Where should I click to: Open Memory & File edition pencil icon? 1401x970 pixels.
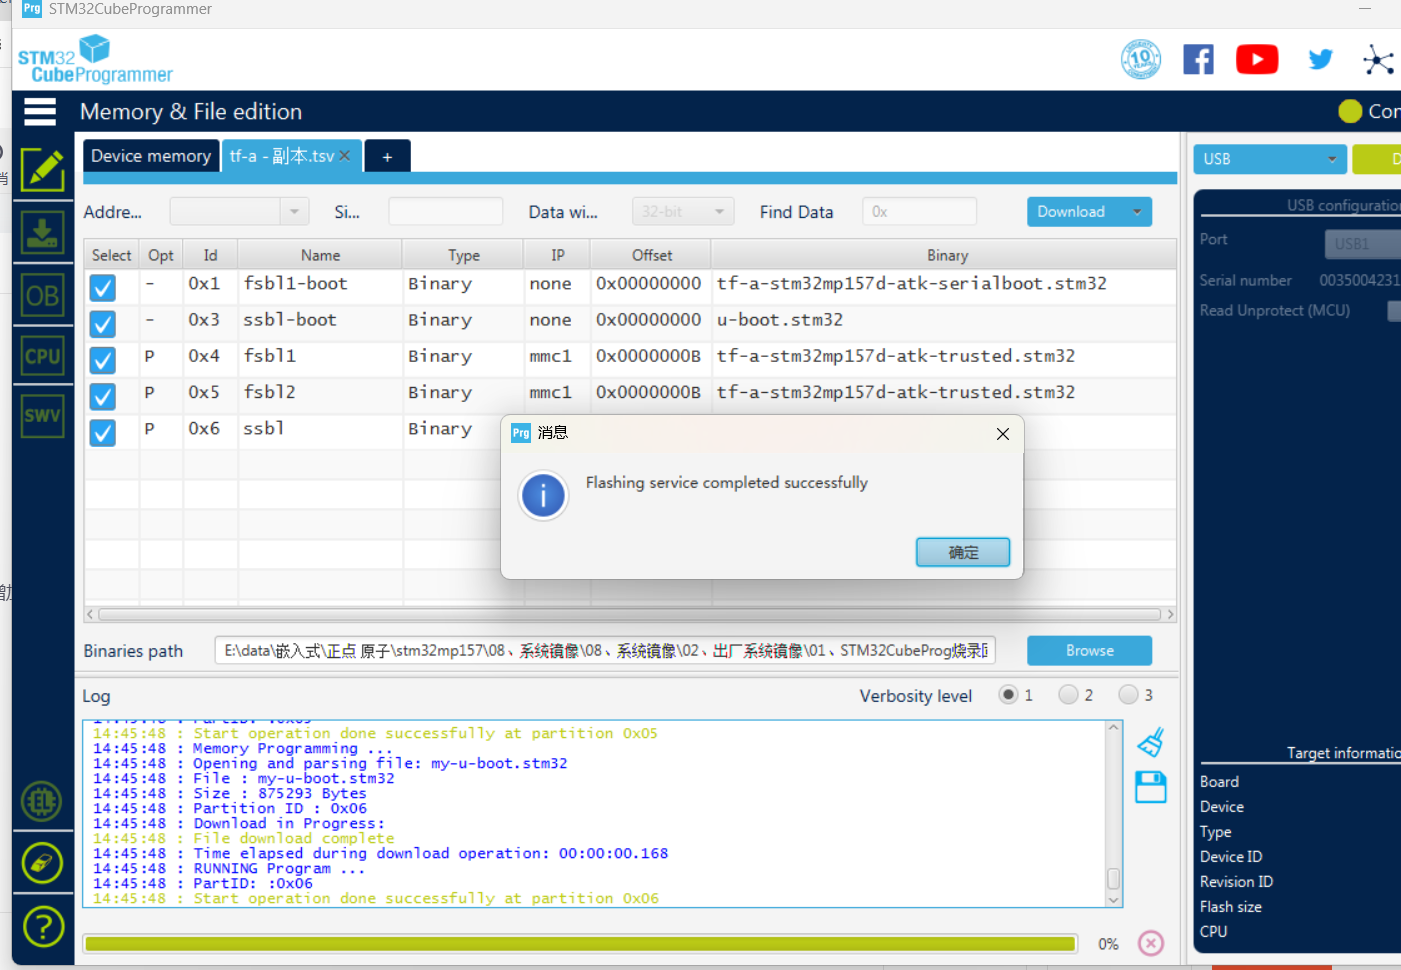(x=43, y=169)
